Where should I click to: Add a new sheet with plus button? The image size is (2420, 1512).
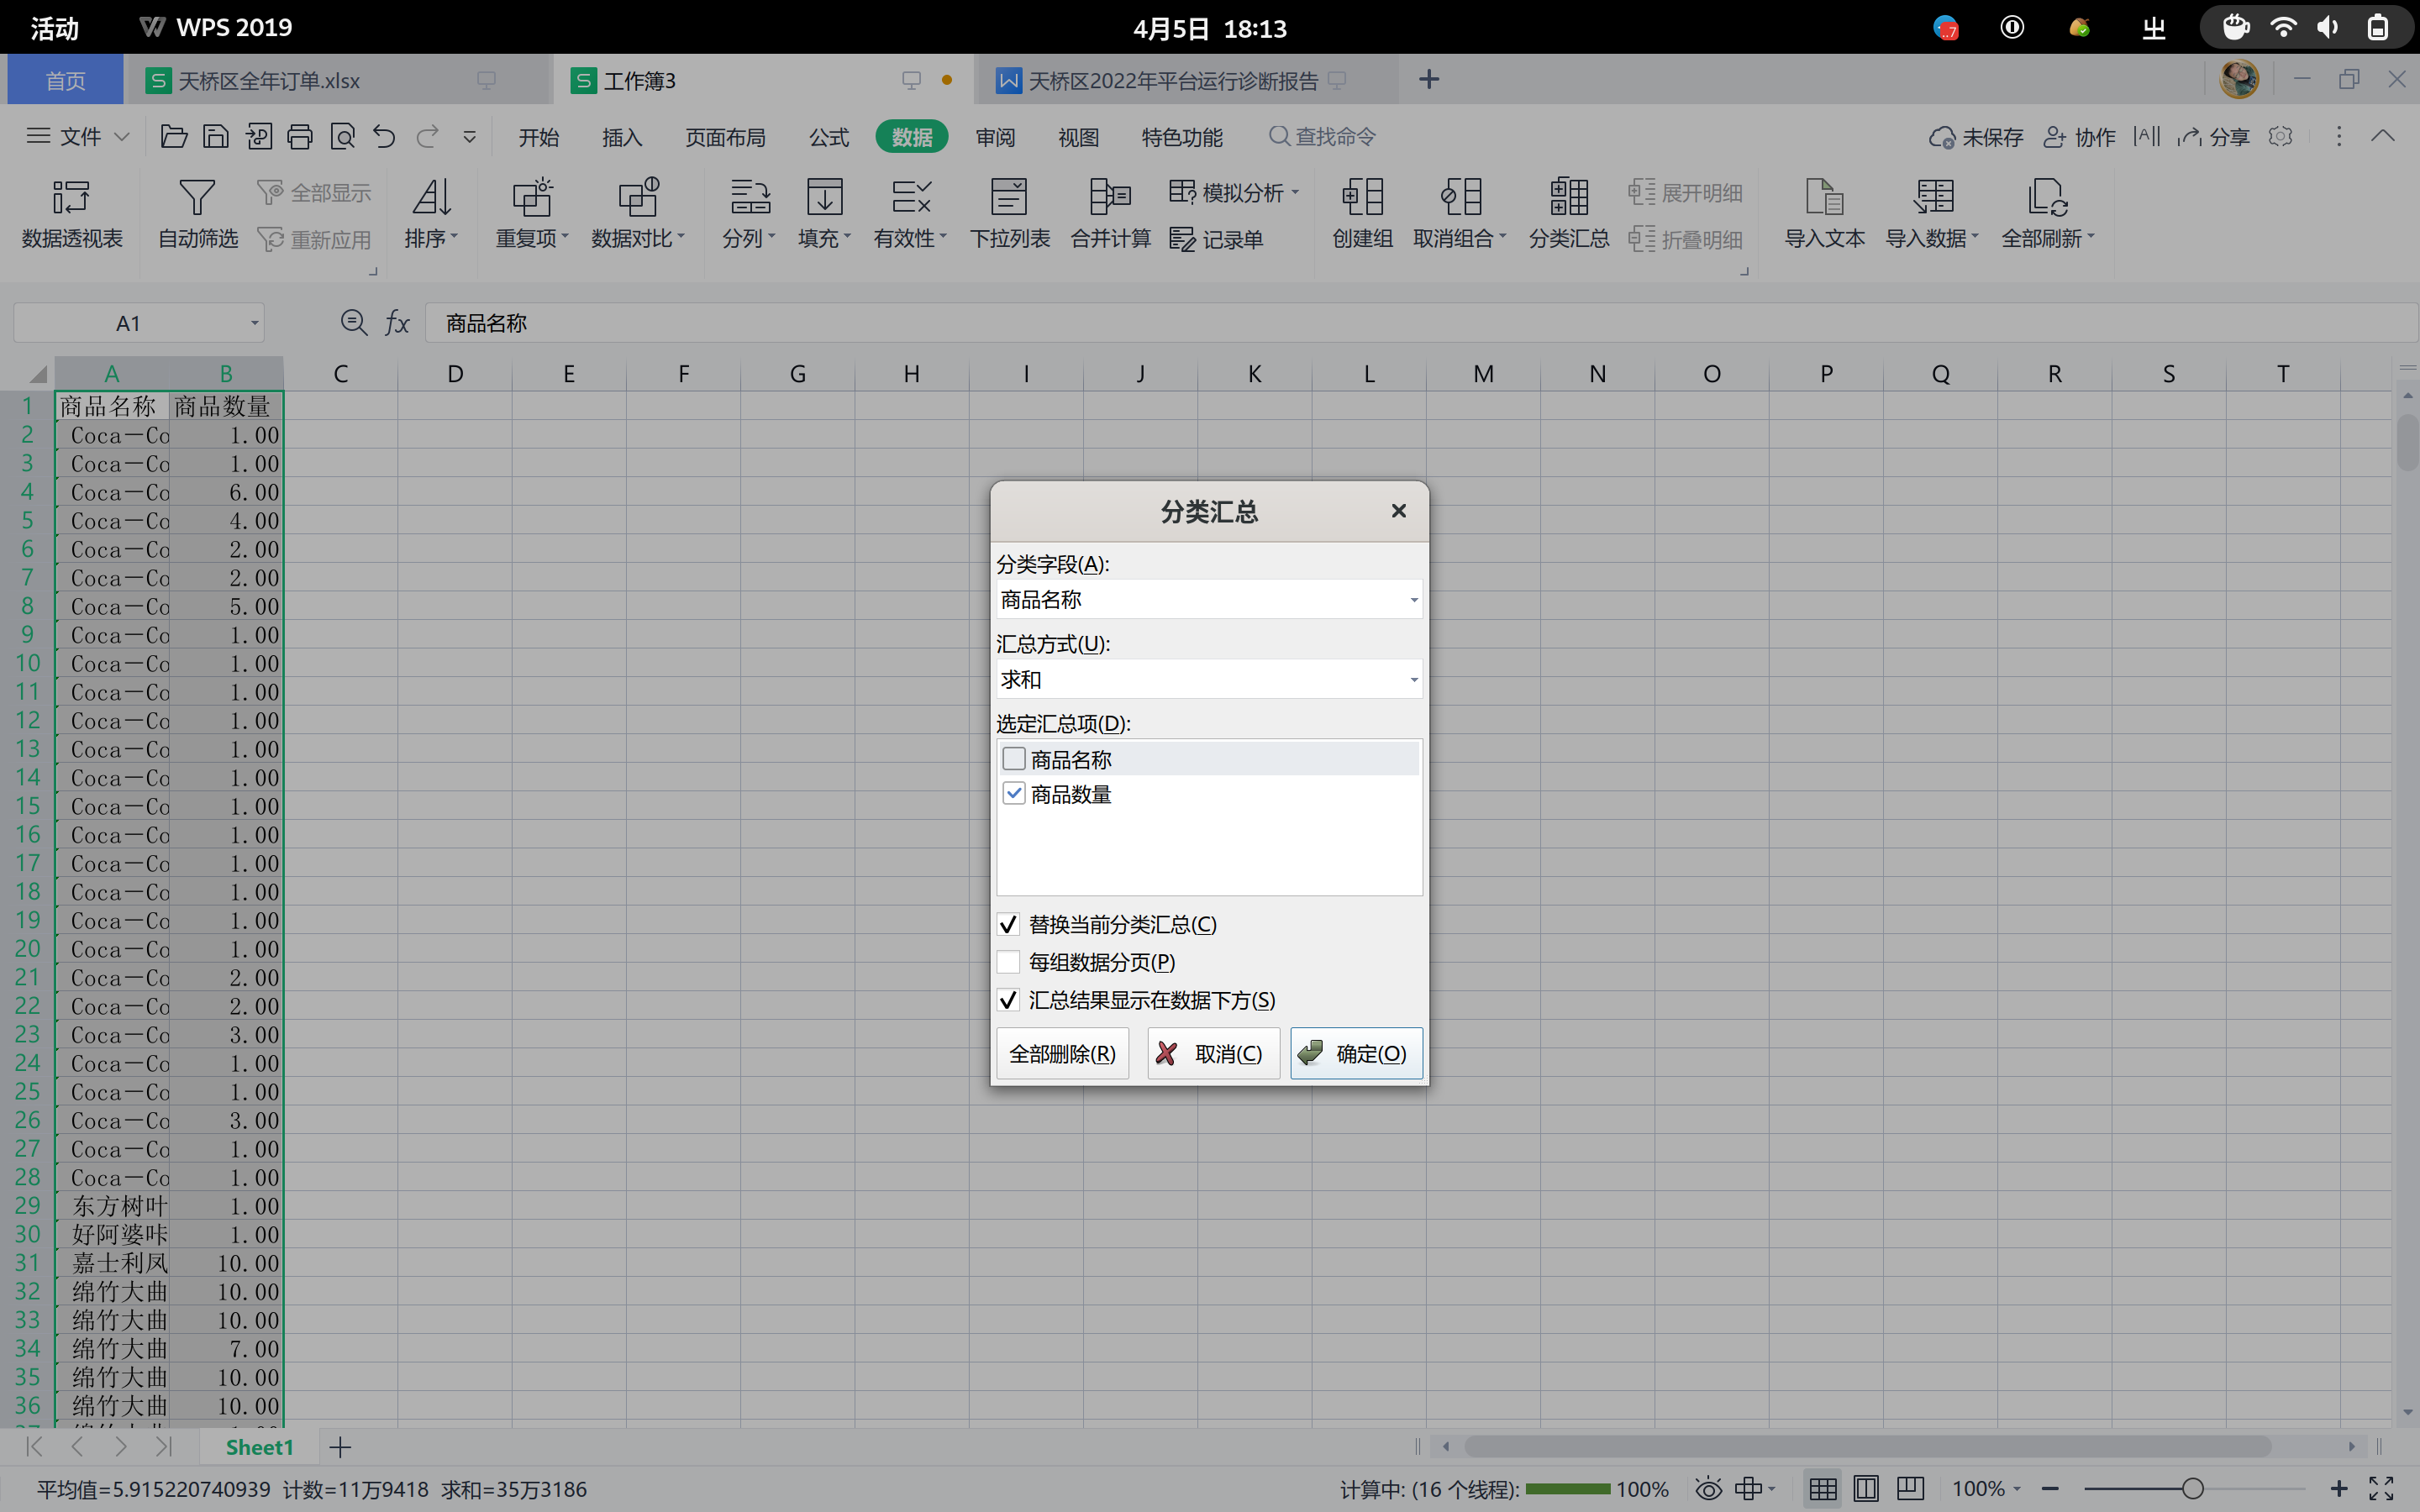(x=340, y=1447)
